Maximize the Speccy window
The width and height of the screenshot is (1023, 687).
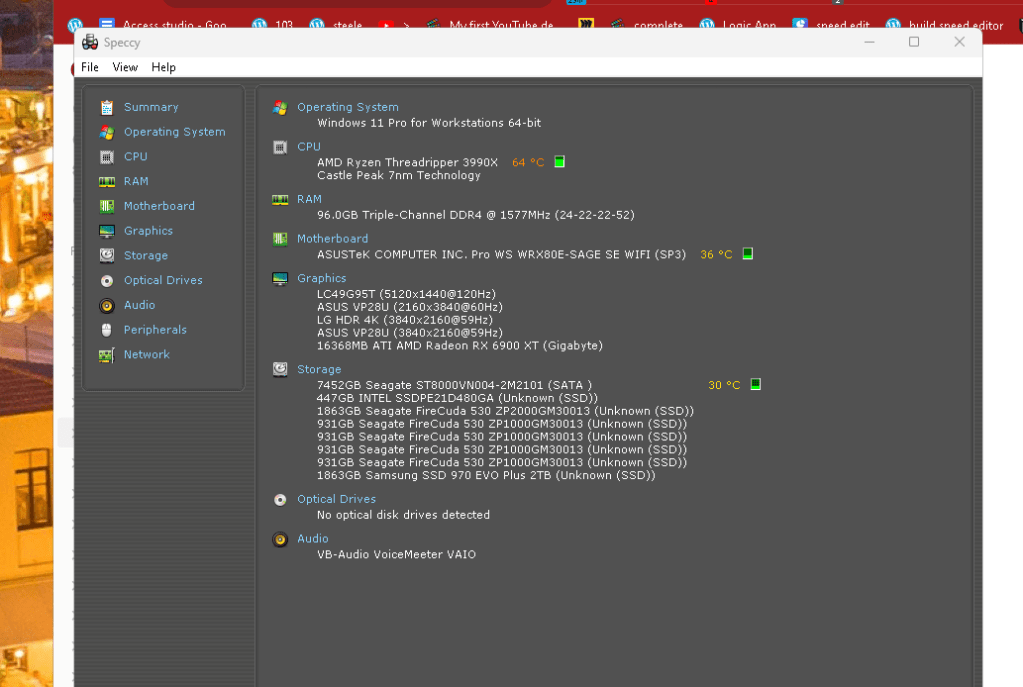click(x=914, y=42)
